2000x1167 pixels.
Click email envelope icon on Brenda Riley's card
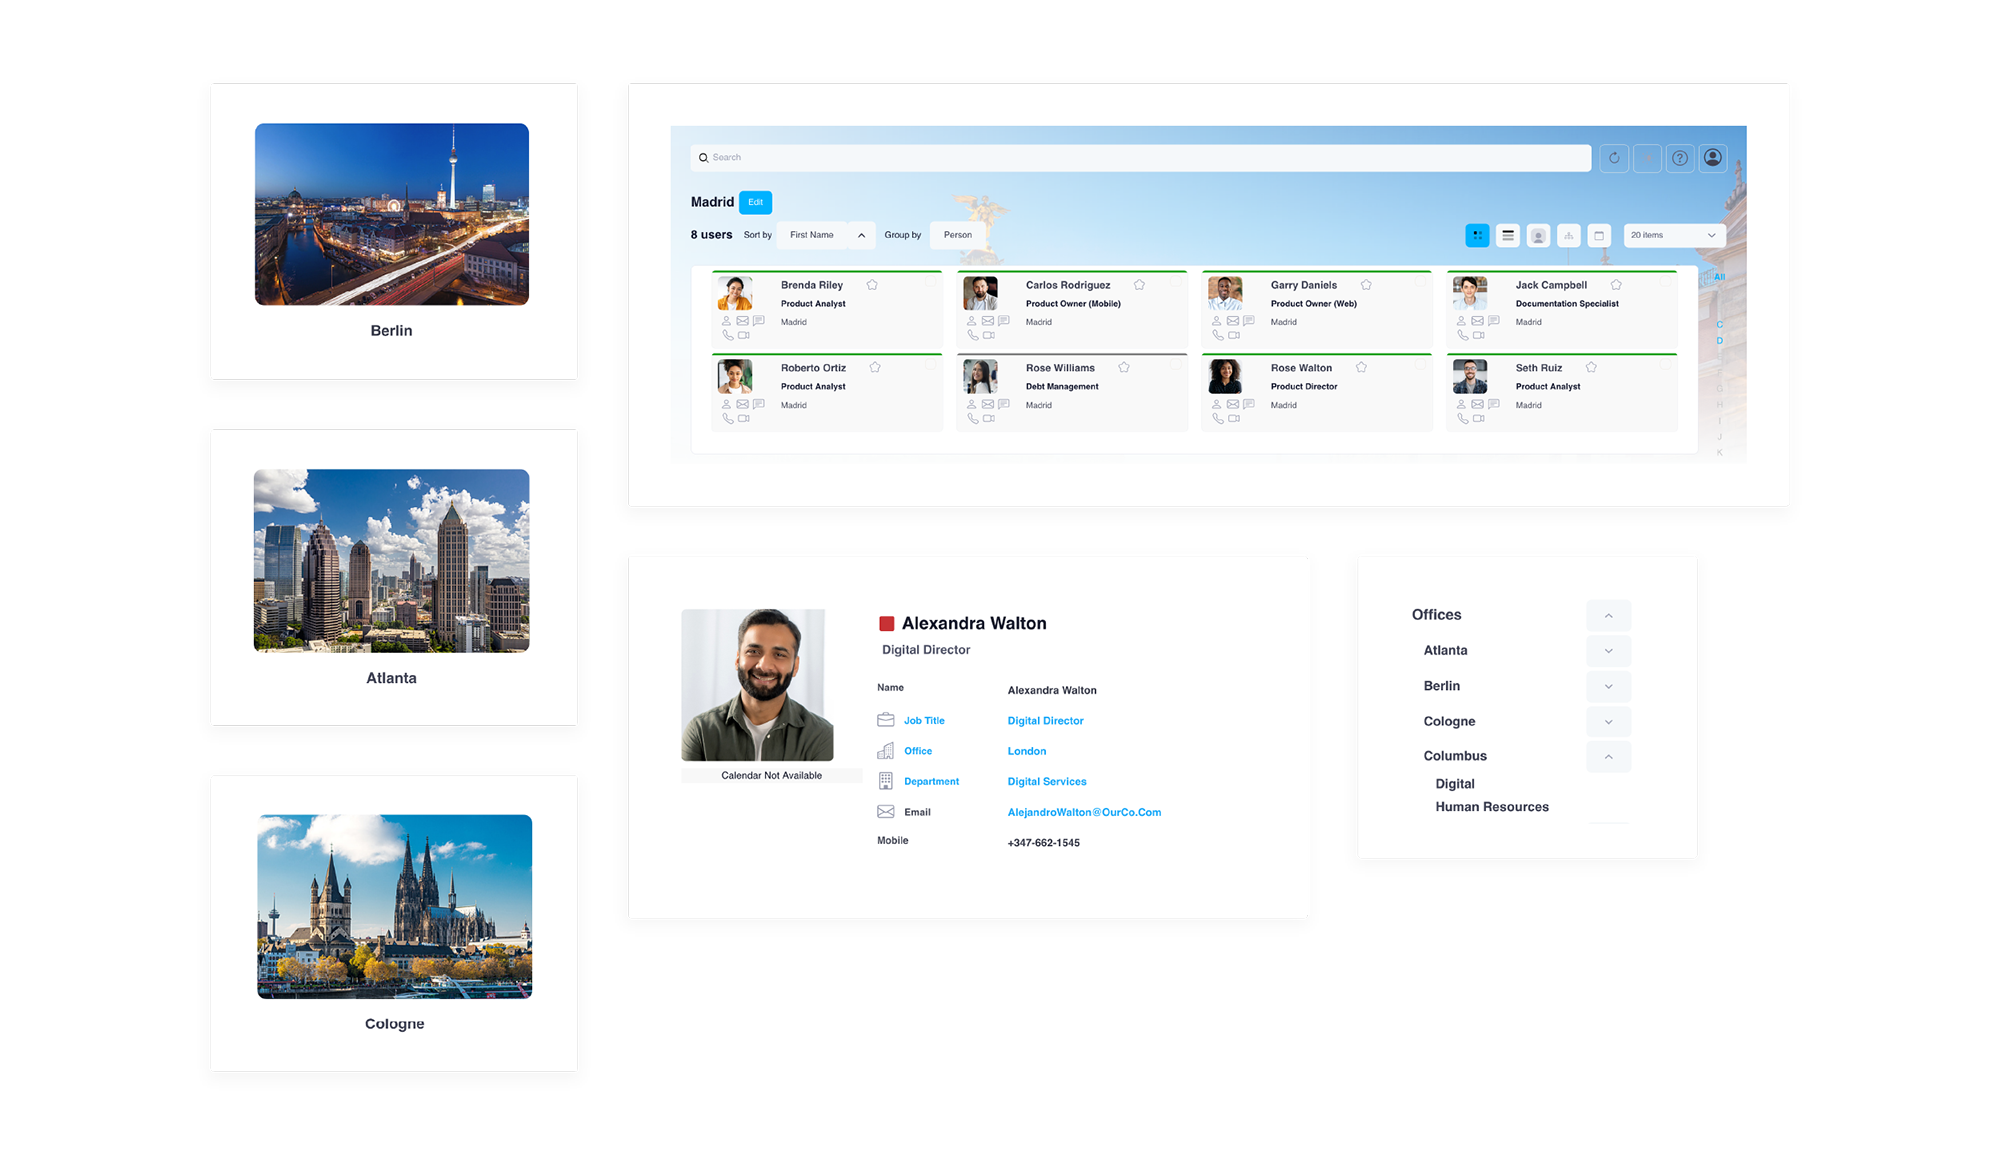point(742,321)
